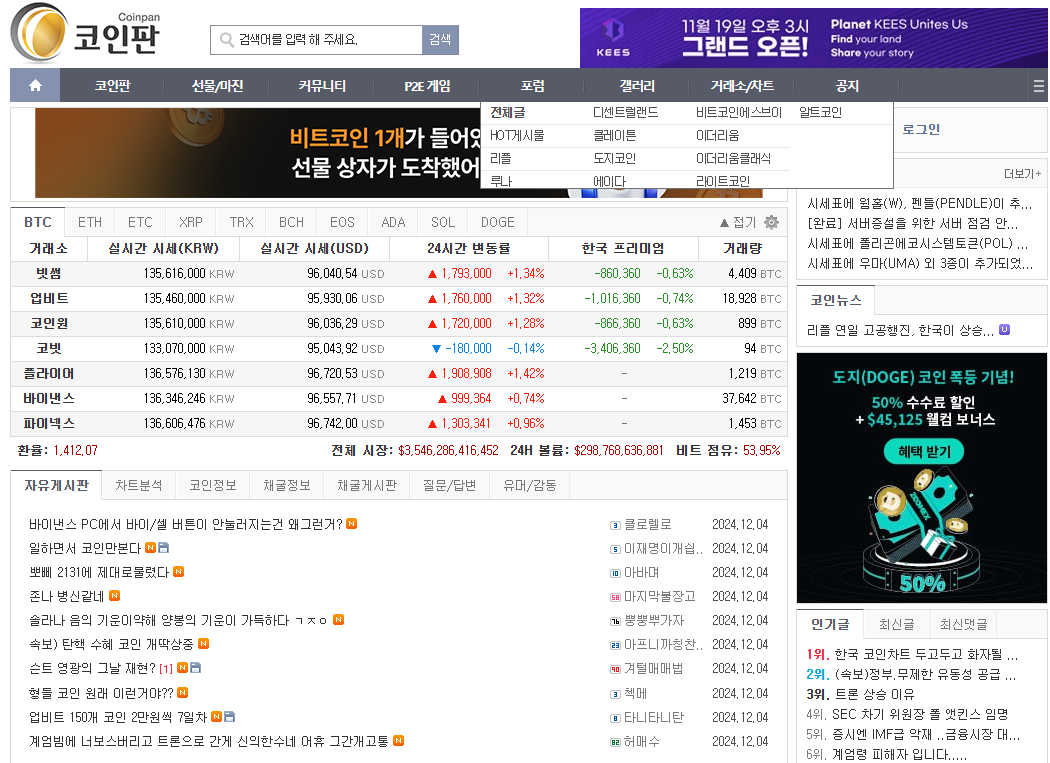Switch to the BCH price tab
Screen dimensions: 1050x763
[291, 222]
